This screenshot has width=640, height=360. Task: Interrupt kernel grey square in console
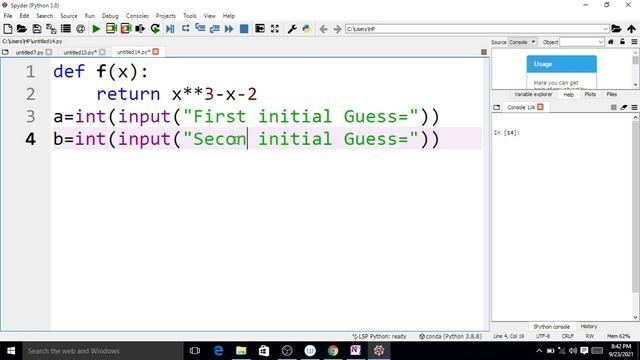(x=613, y=107)
